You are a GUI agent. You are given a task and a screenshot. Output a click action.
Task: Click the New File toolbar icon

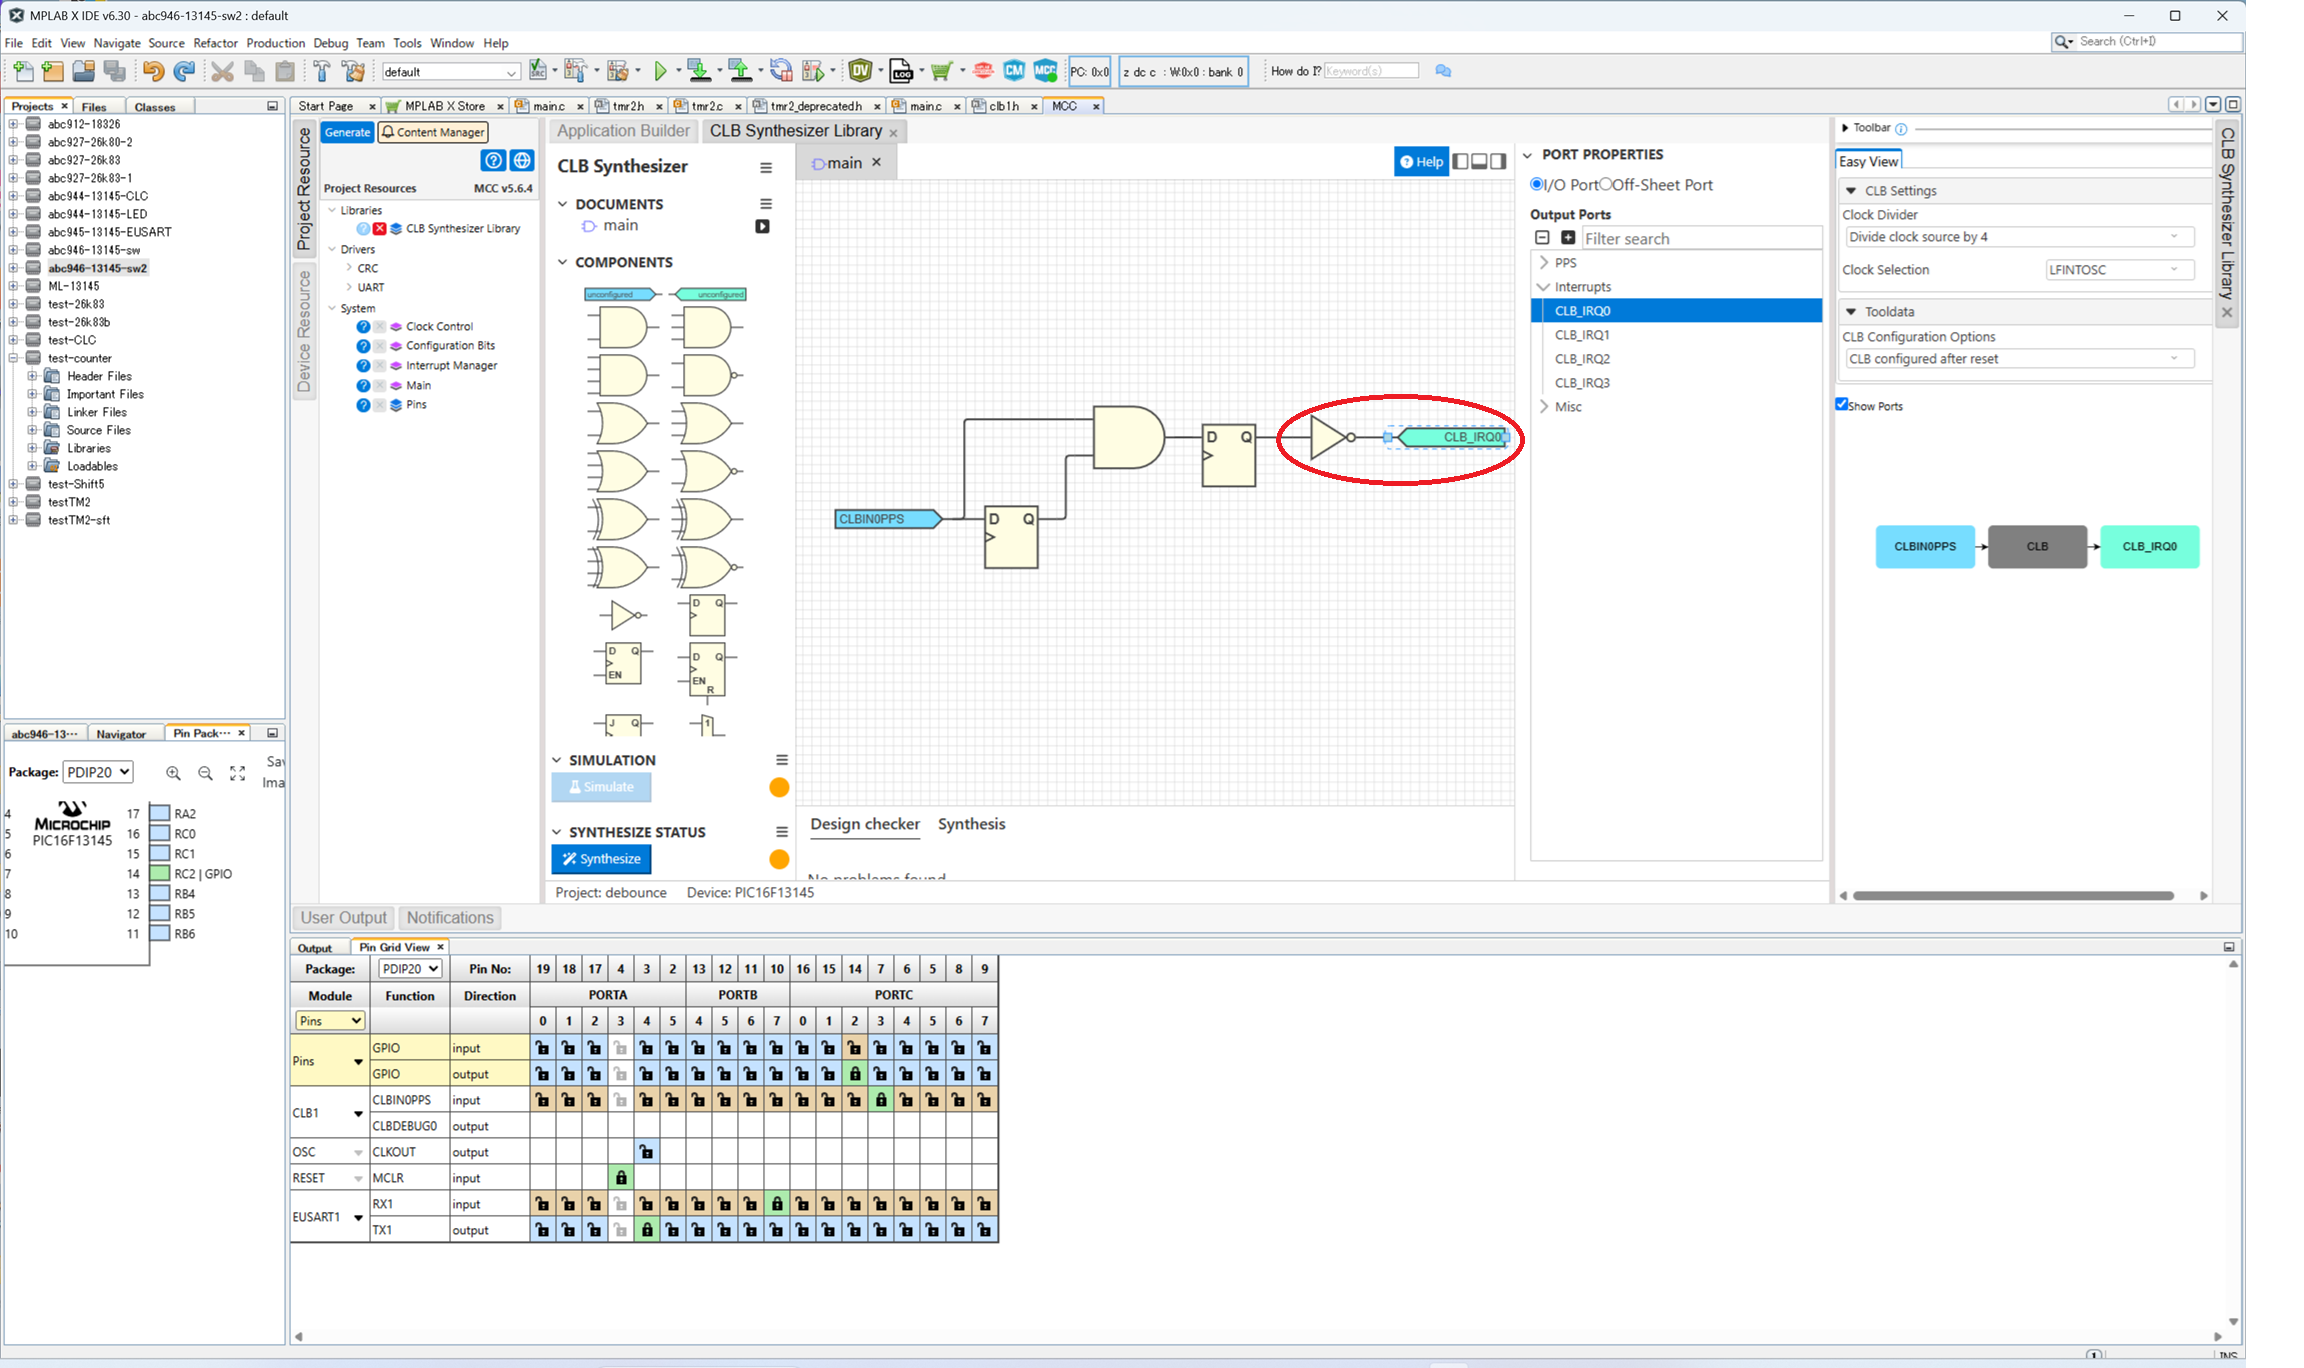click(23, 71)
